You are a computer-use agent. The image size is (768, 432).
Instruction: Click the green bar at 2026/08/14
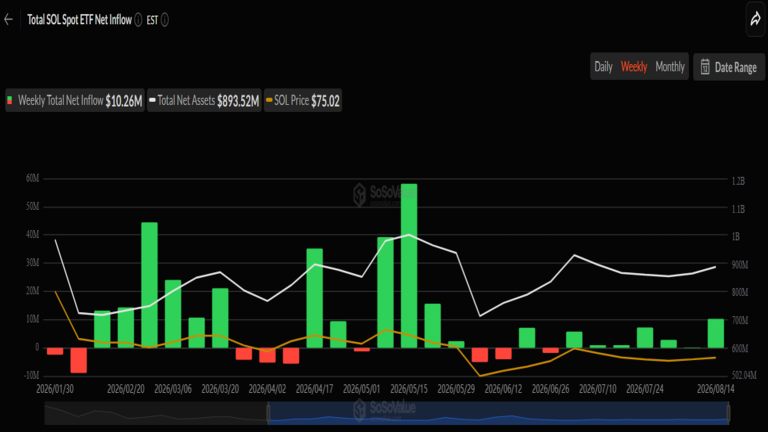click(x=716, y=334)
